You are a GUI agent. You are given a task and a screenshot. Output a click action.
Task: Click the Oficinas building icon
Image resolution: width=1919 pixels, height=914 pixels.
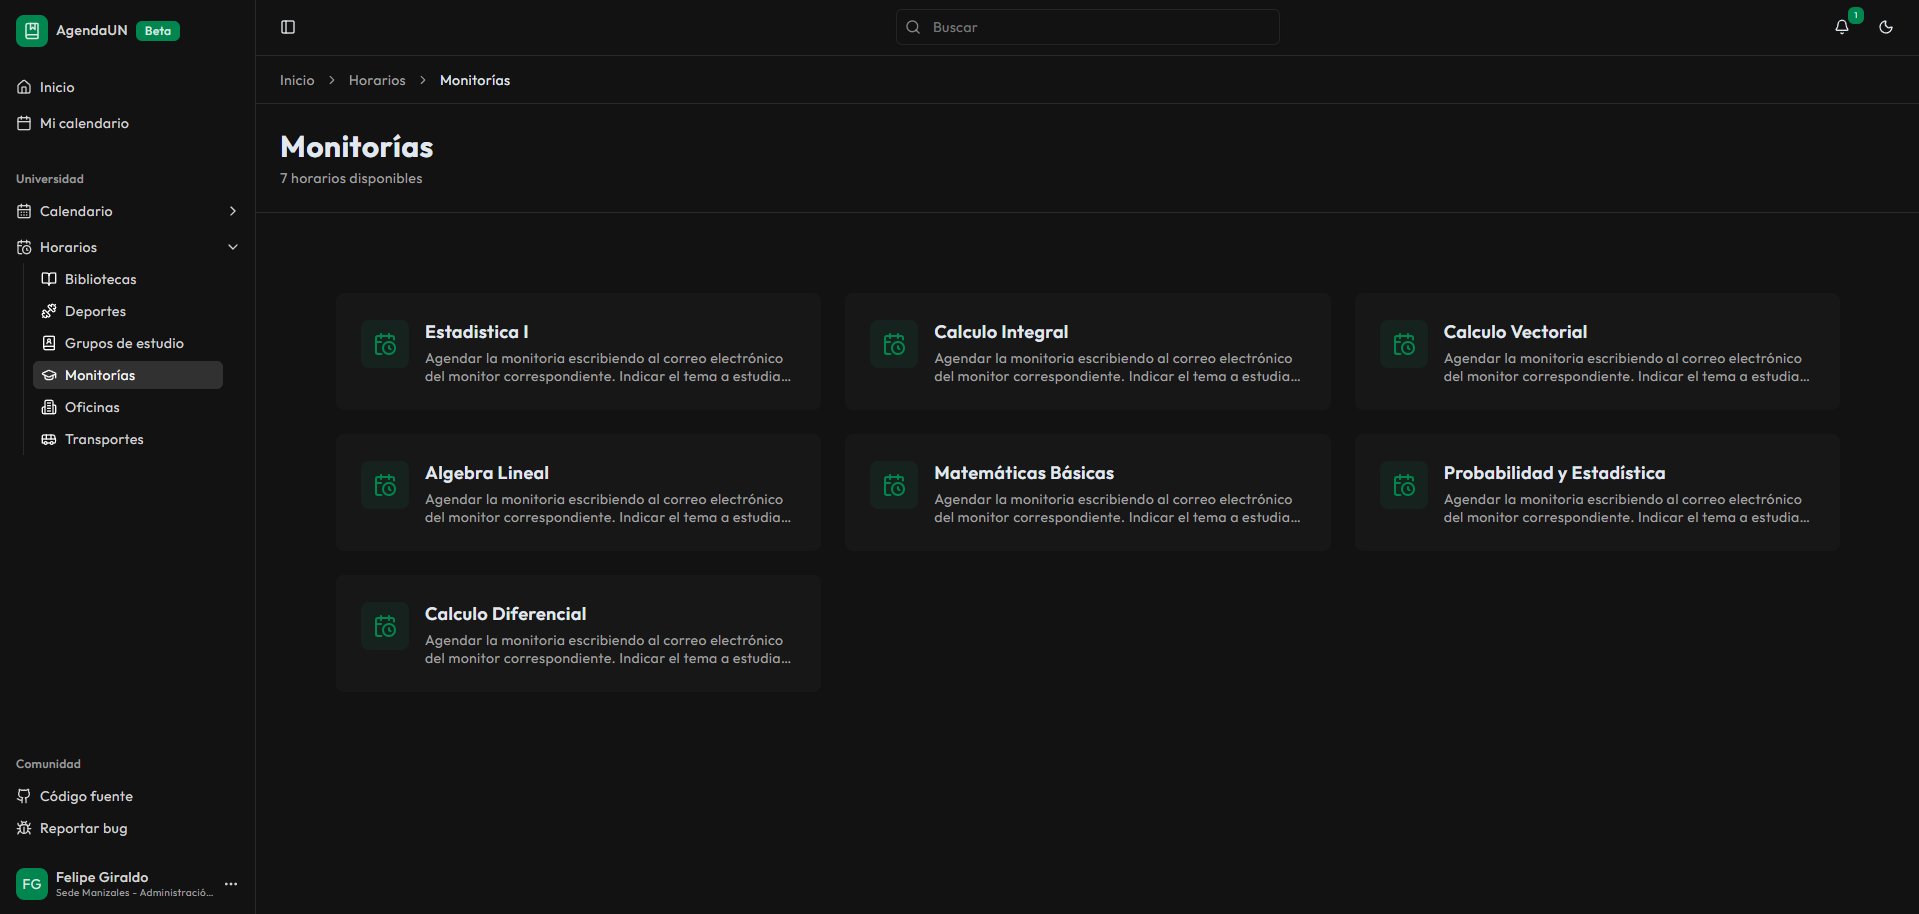coord(49,407)
